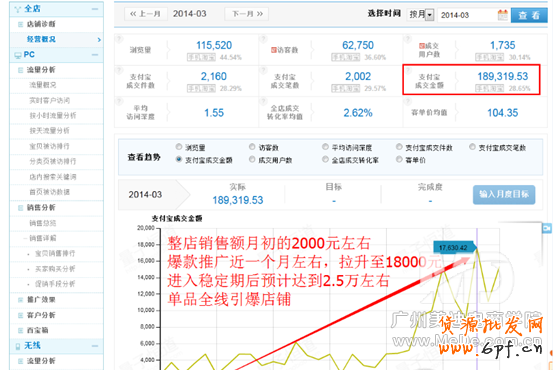553x370 pixels.
Task: Select the 浏览量 trend radio button
Action: click(x=179, y=147)
